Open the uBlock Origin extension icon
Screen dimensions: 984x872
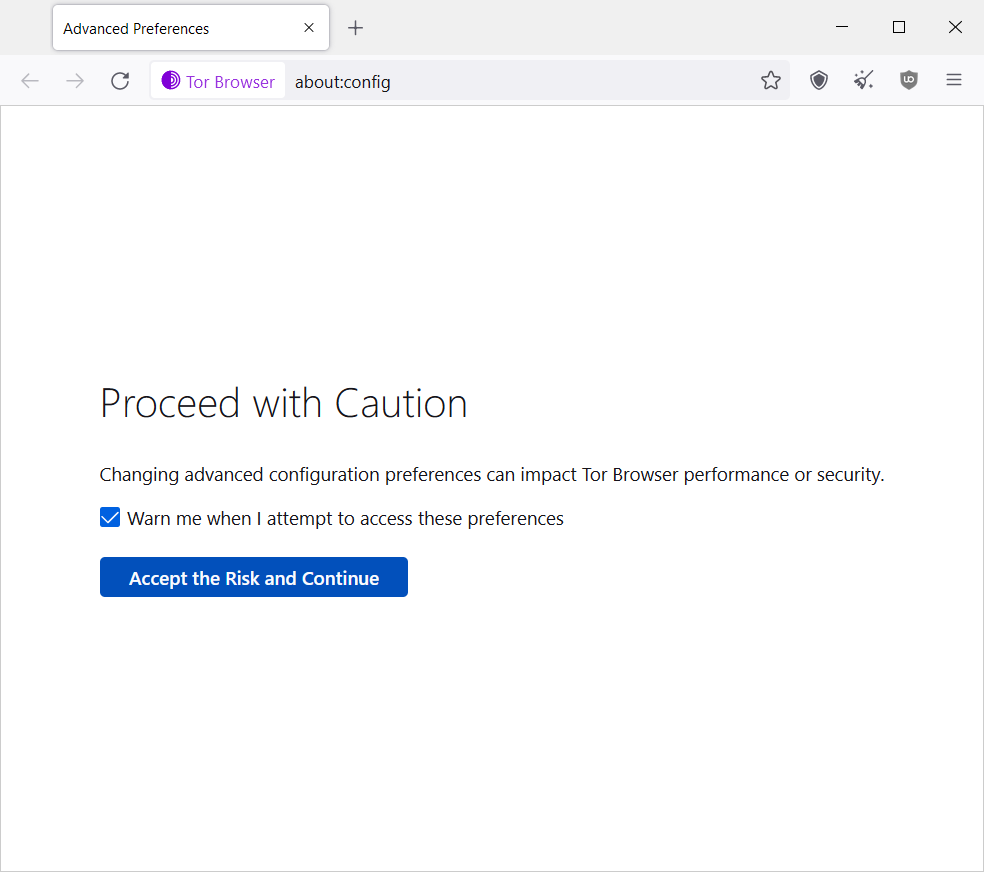pyautogui.click(x=909, y=80)
